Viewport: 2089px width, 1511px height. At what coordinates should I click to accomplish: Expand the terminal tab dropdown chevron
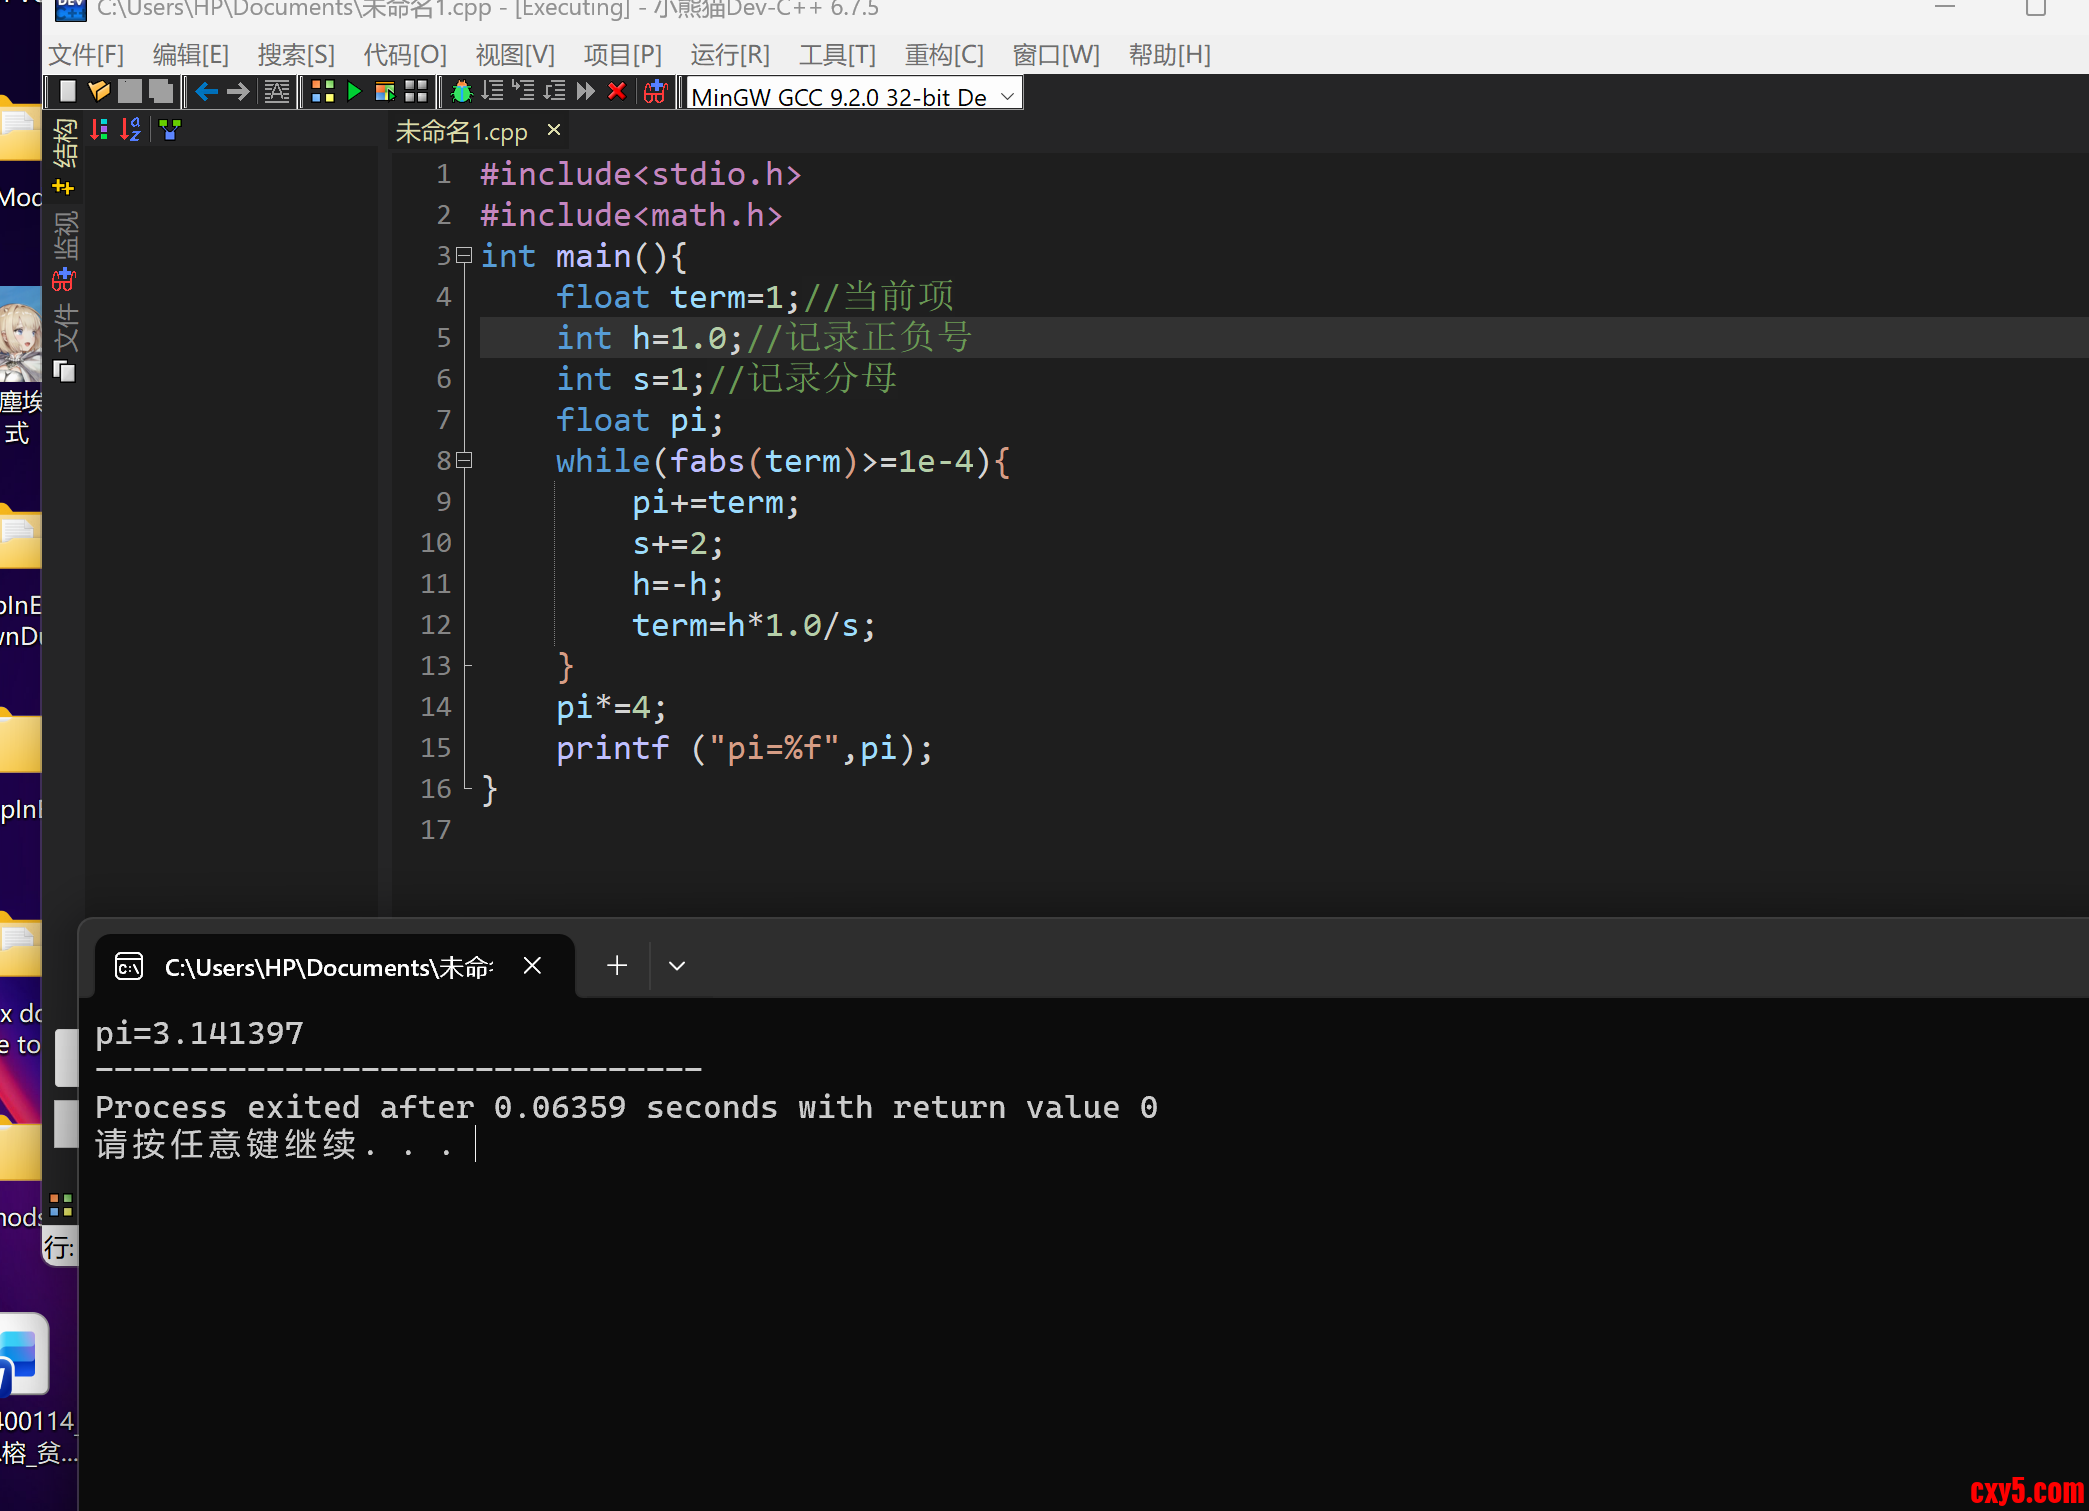[x=677, y=966]
